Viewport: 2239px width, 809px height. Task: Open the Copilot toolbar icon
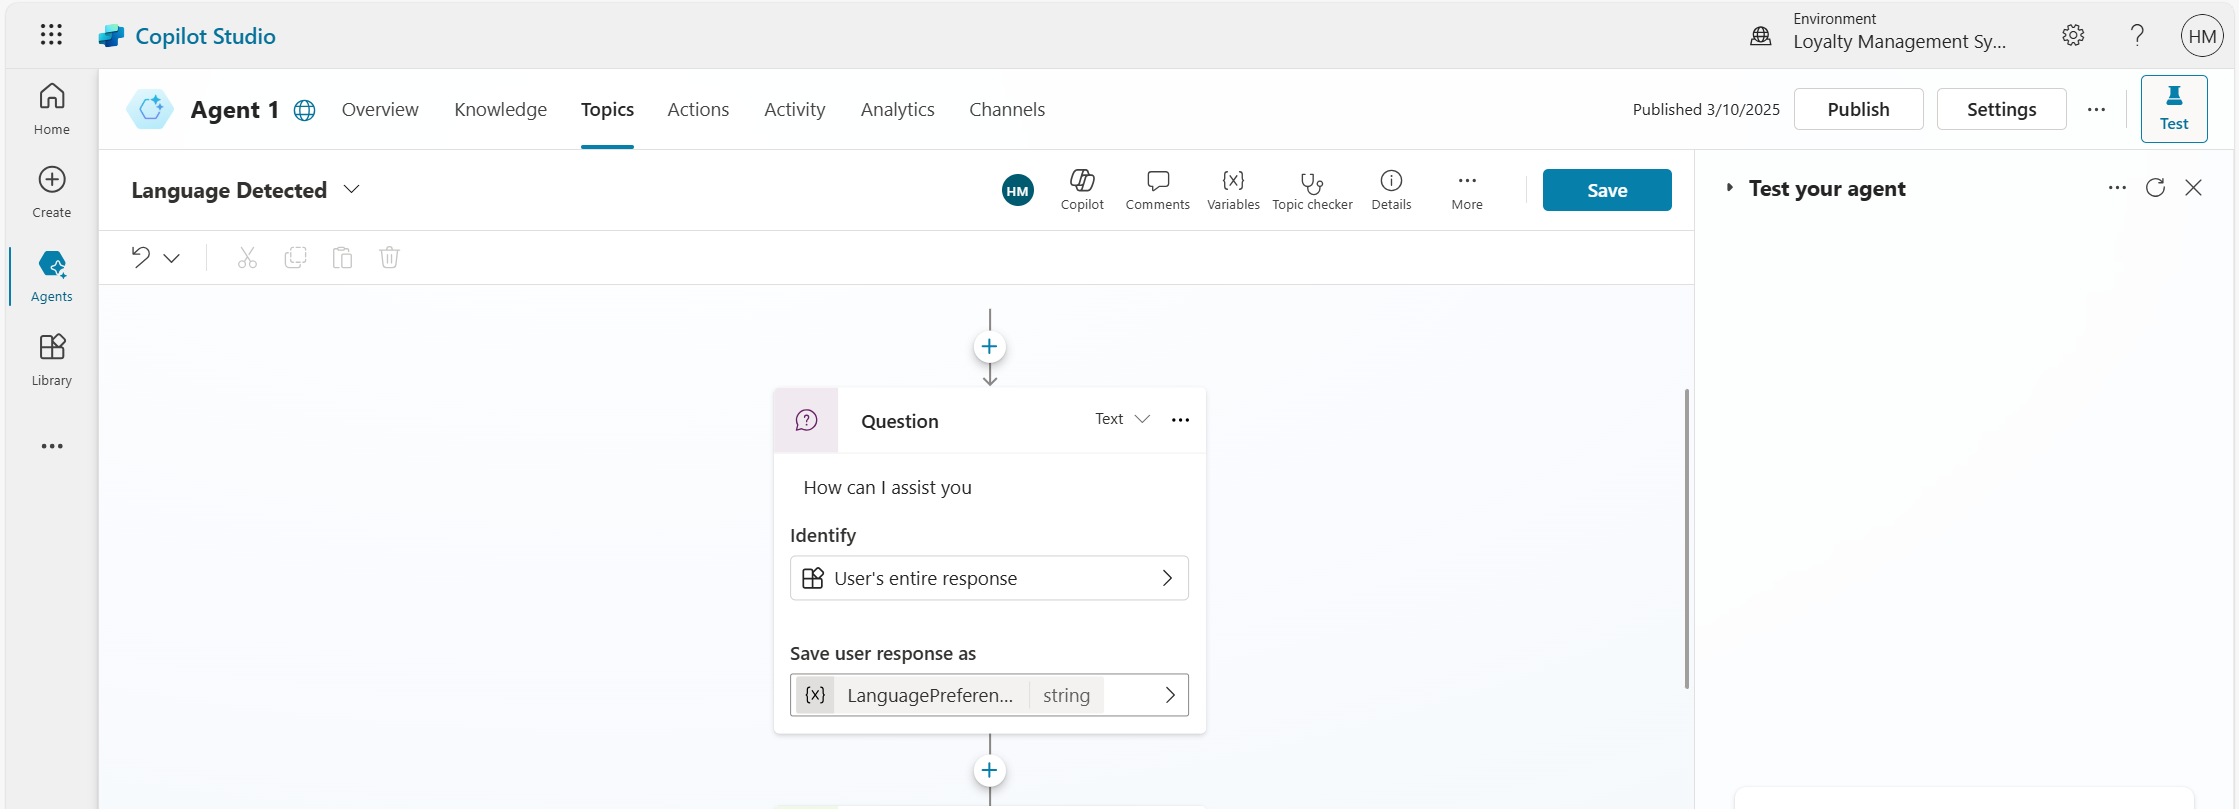coord(1082,190)
